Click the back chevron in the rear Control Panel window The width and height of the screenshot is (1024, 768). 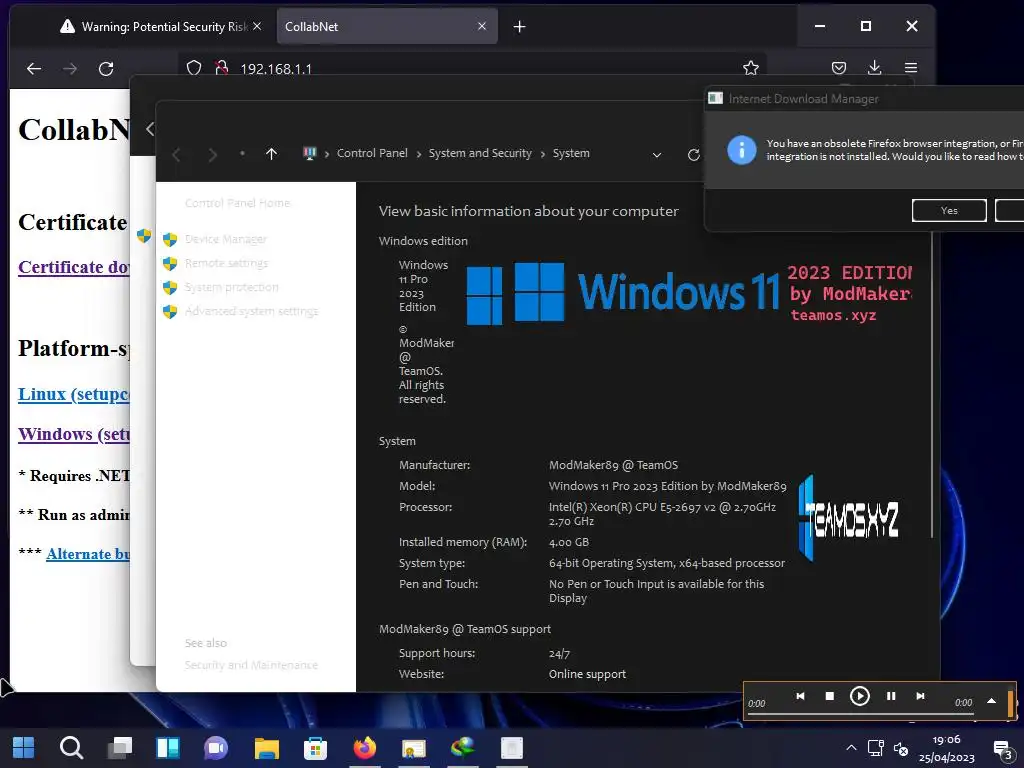point(150,129)
